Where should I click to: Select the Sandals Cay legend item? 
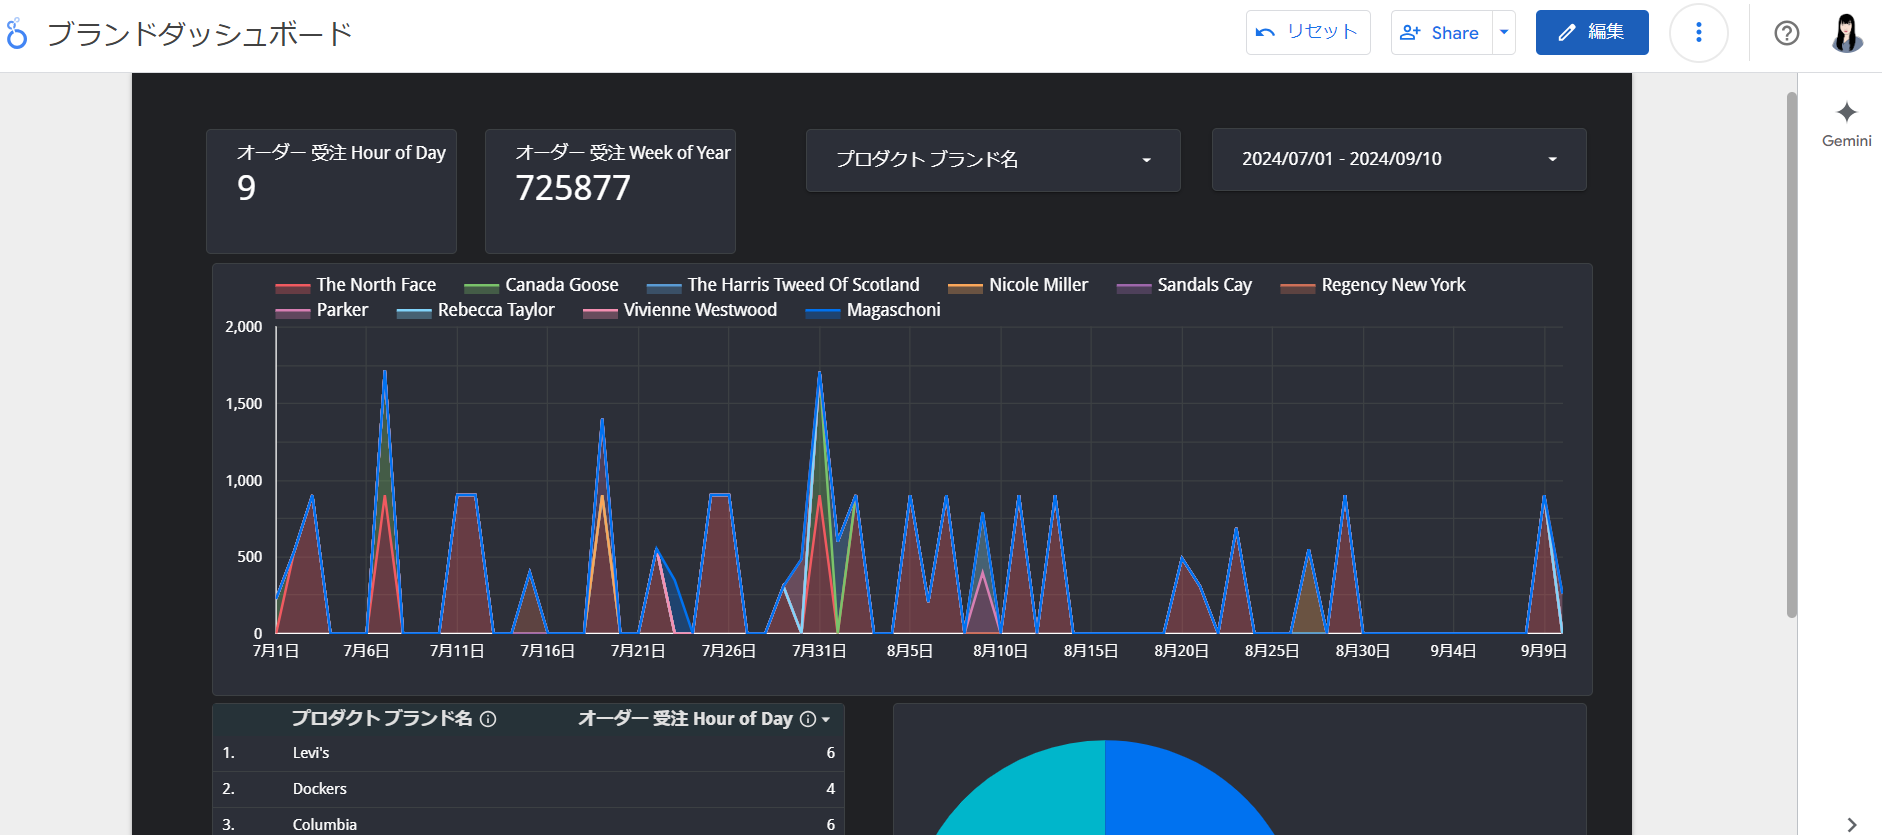coord(1184,285)
